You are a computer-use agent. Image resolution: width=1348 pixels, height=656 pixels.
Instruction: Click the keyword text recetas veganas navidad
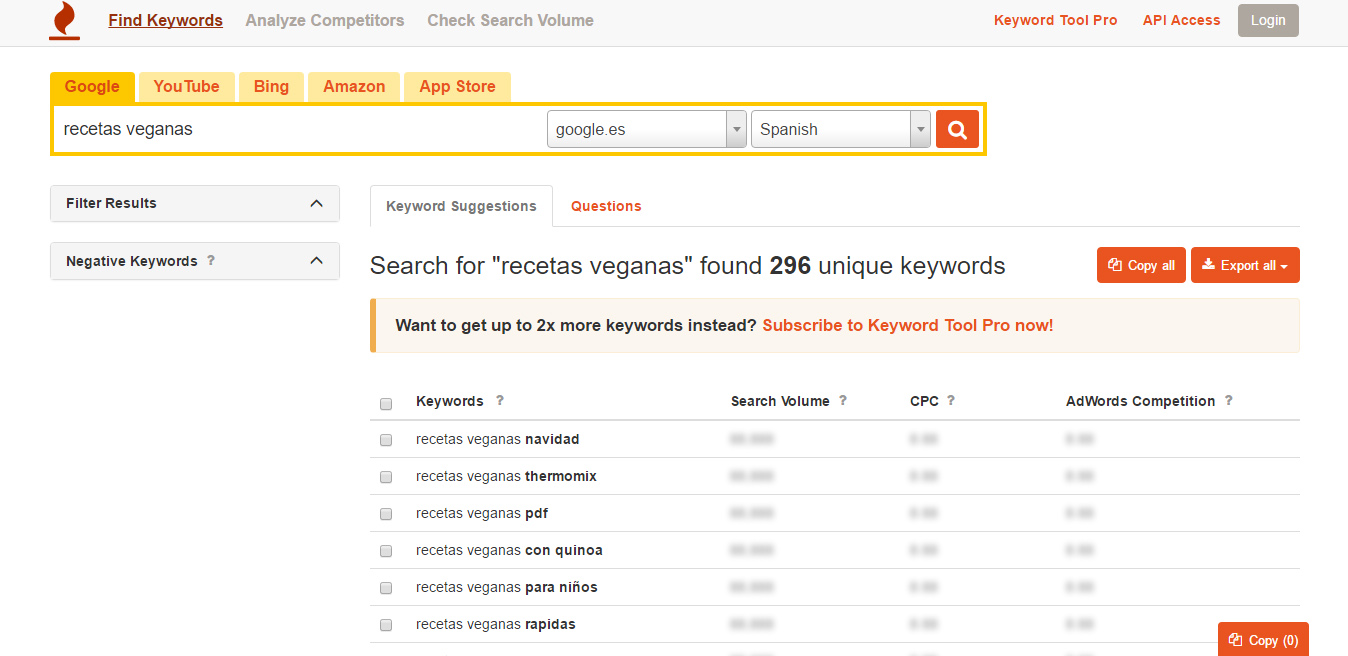(498, 439)
